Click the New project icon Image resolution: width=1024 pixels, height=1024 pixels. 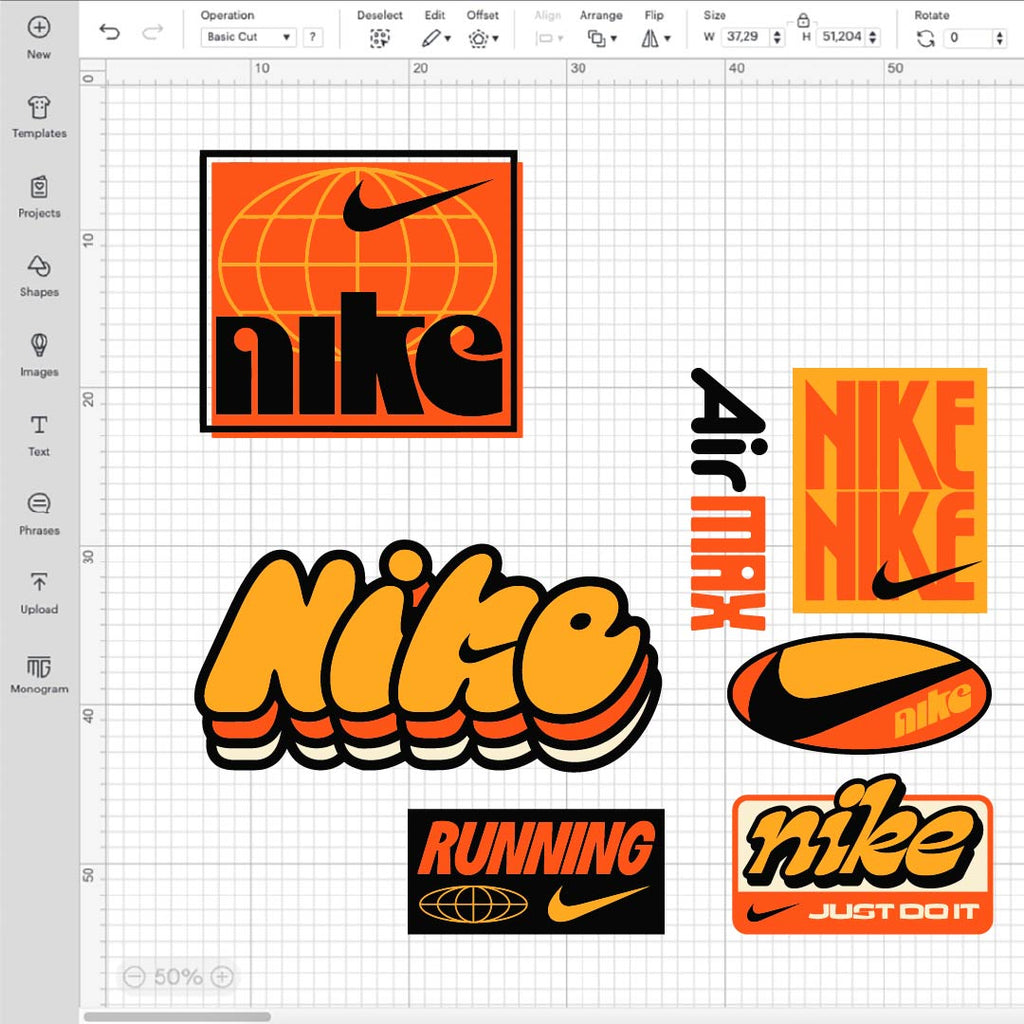(39, 28)
